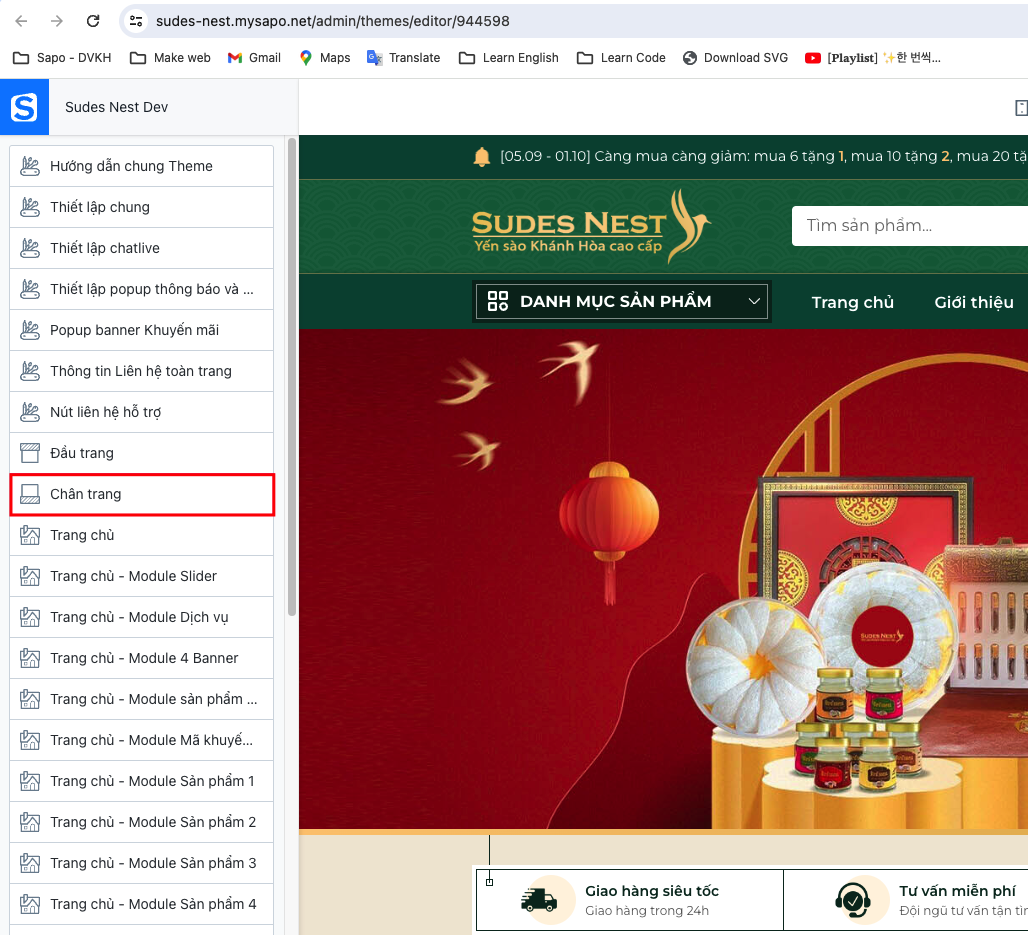
Task: Click the sidebar vertical scrollbar
Action: coord(292,377)
